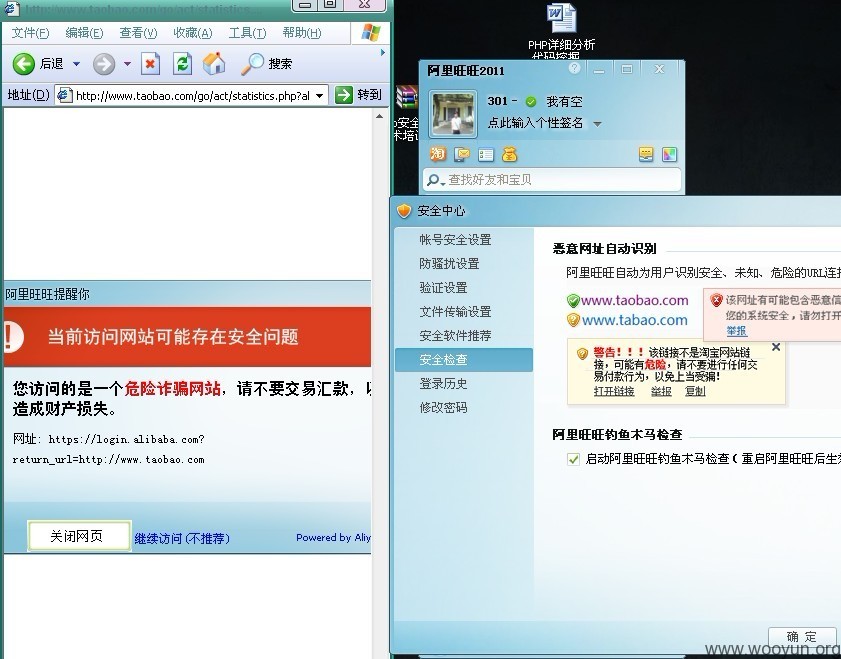Click the 查找好友和宝贝 search field
This screenshot has width=841, height=659.
[x=552, y=180]
